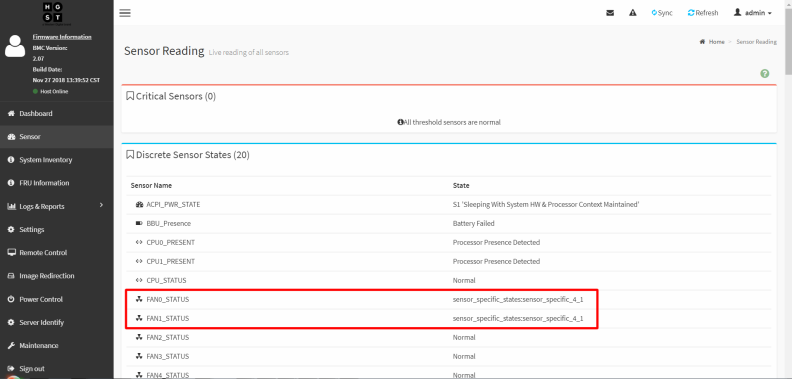The width and height of the screenshot is (792, 379).
Task: Select Power Control in sidebar
Action: (57, 299)
